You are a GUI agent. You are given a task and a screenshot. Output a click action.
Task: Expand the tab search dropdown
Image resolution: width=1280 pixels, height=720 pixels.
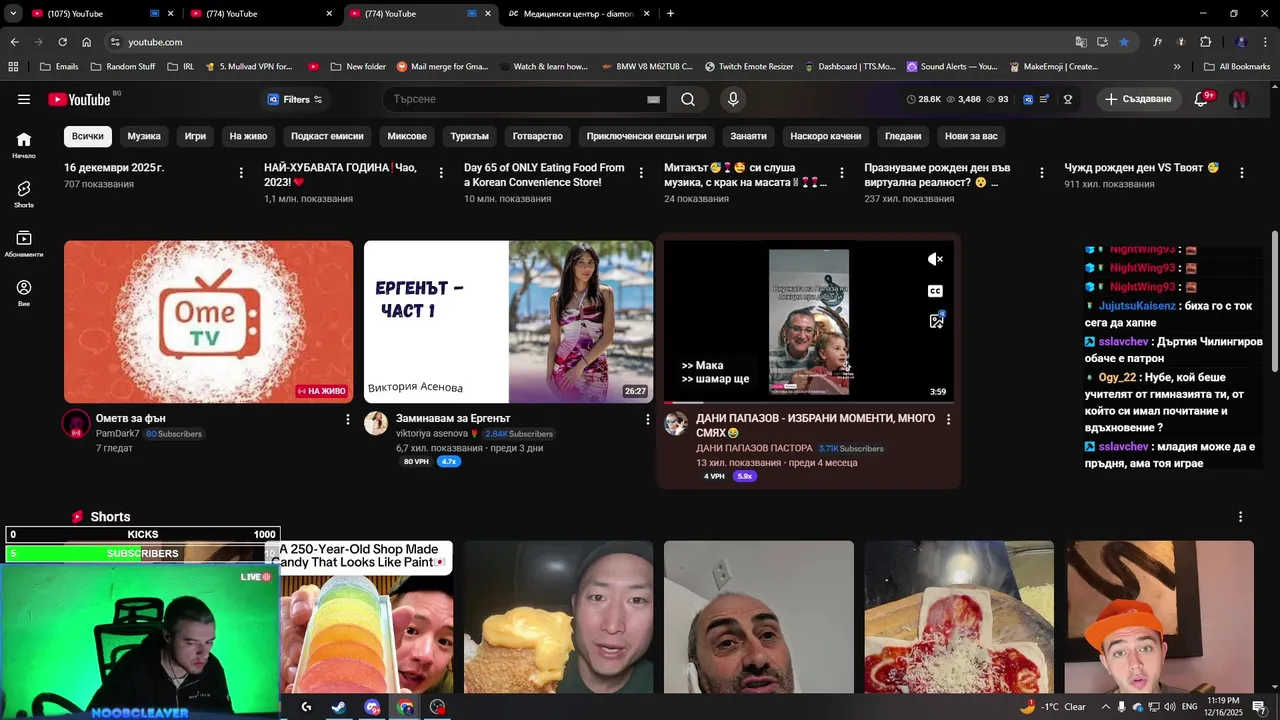(13, 14)
